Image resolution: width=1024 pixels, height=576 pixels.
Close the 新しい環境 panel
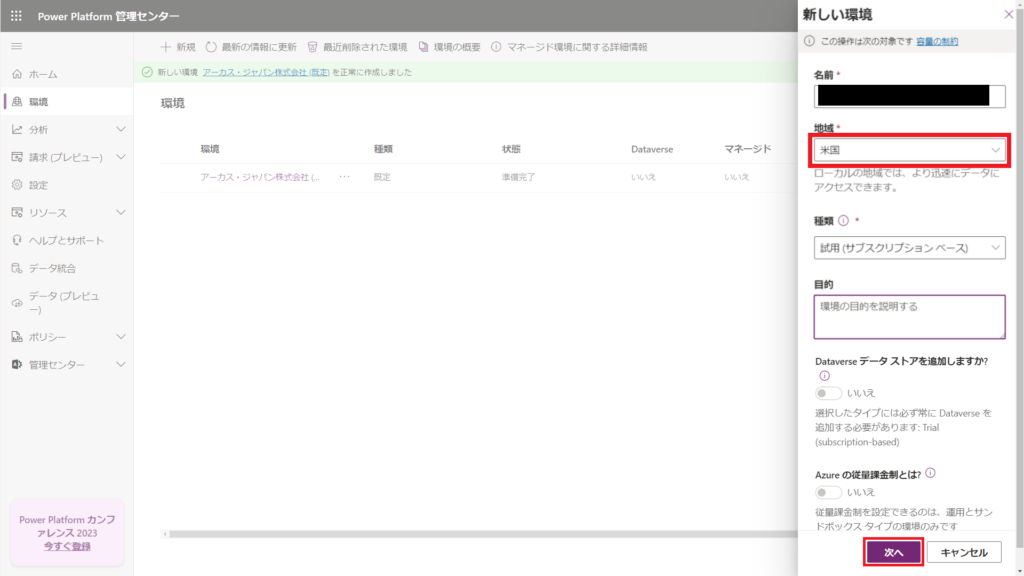tap(1008, 14)
